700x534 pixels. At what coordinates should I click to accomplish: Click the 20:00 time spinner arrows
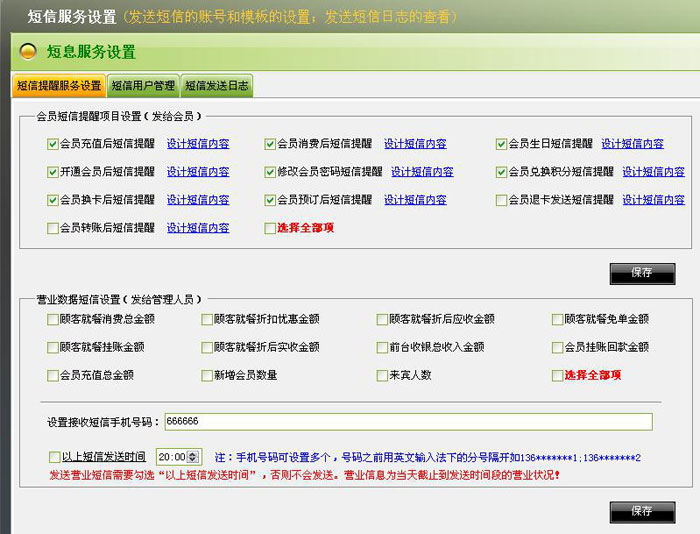pos(193,457)
